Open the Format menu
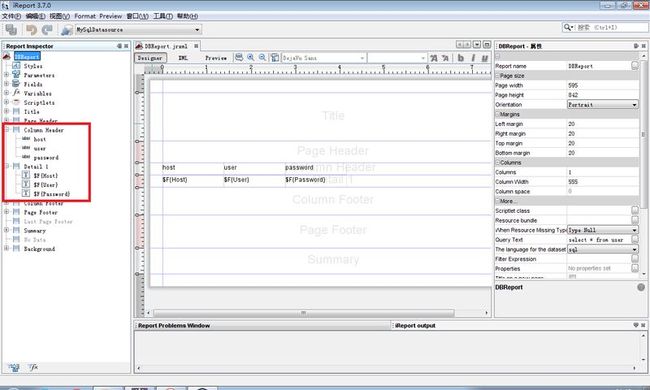650x390 pixels. [x=85, y=16]
